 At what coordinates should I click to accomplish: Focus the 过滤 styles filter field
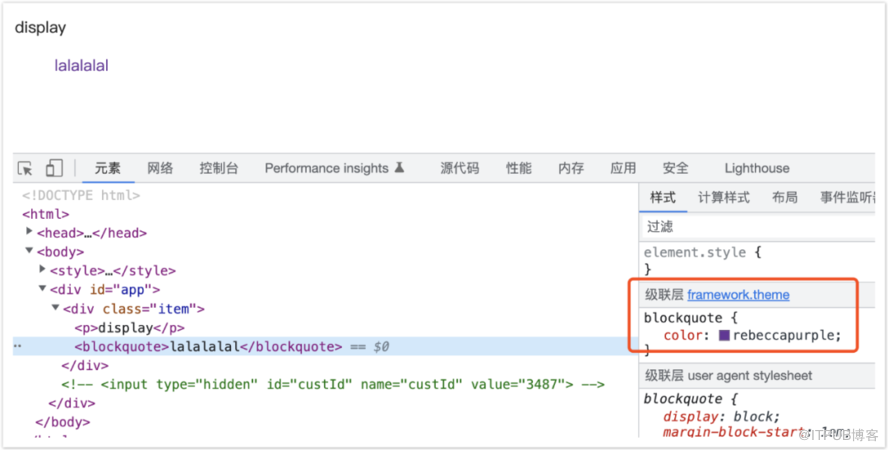(x=758, y=227)
